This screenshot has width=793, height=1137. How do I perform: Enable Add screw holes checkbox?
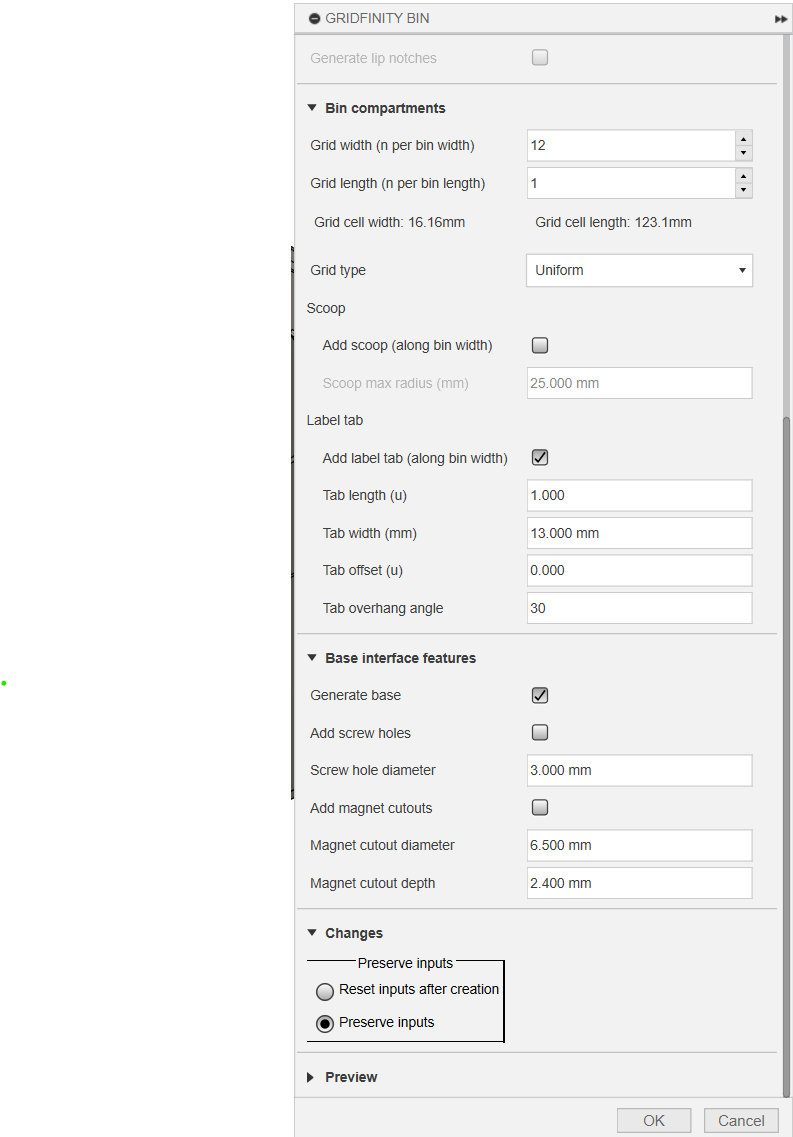click(x=540, y=732)
